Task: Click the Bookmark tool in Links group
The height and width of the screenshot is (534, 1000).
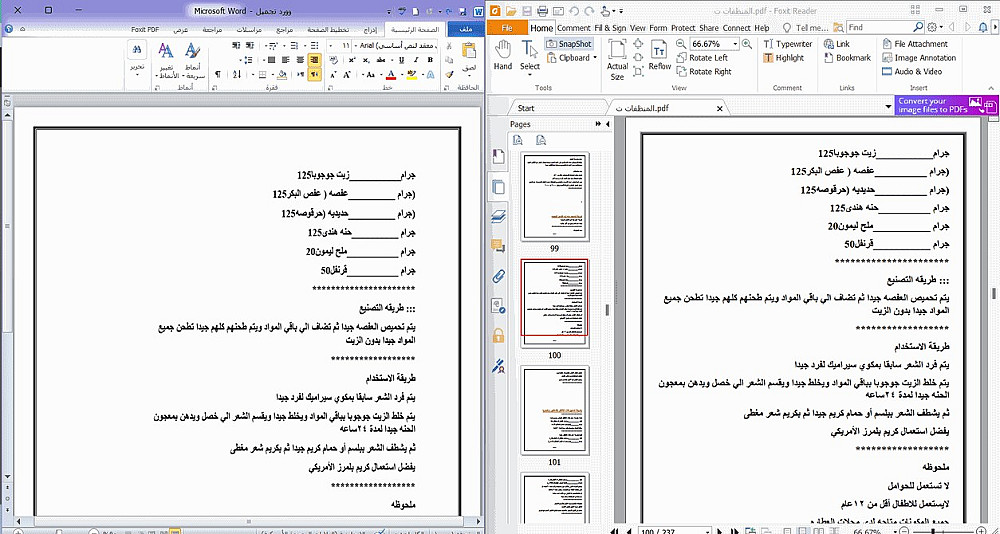Action: pyautogui.click(x=848, y=58)
